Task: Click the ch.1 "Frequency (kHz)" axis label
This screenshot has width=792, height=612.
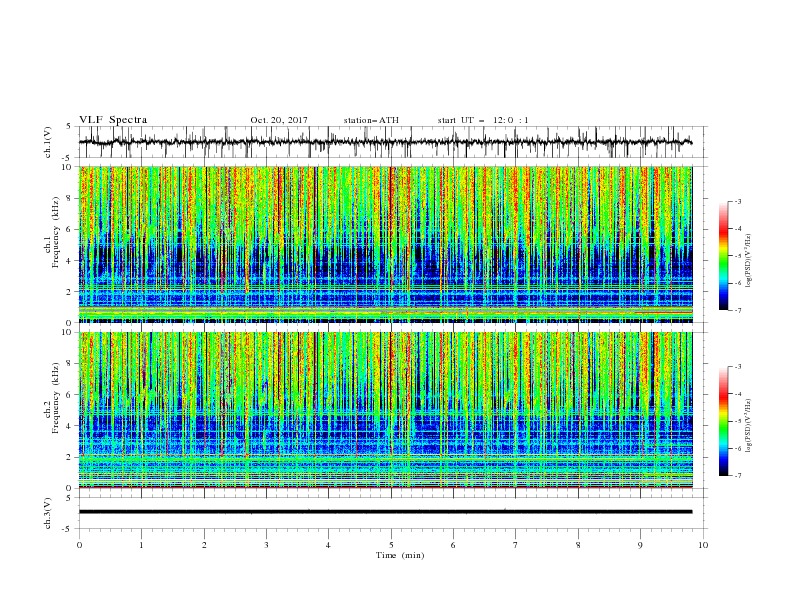Action: click(x=56, y=232)
